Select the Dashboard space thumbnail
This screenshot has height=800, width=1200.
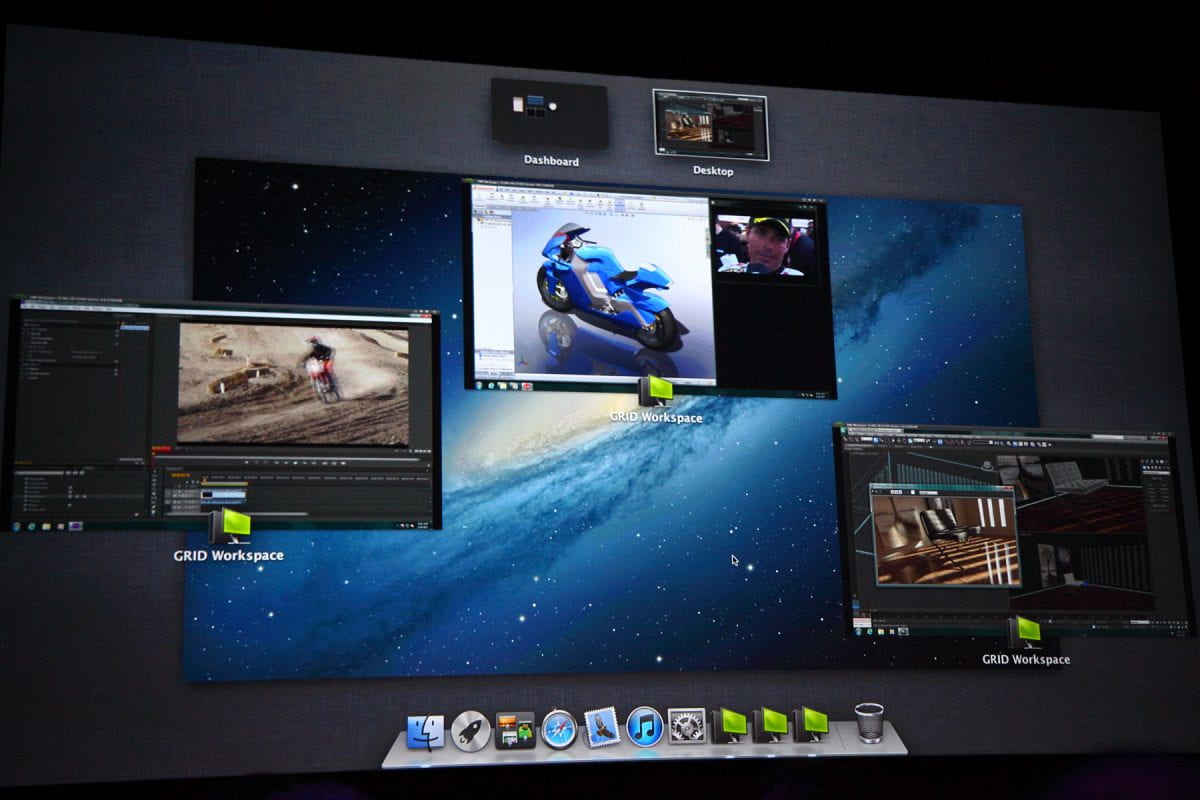tap(549, 113)
